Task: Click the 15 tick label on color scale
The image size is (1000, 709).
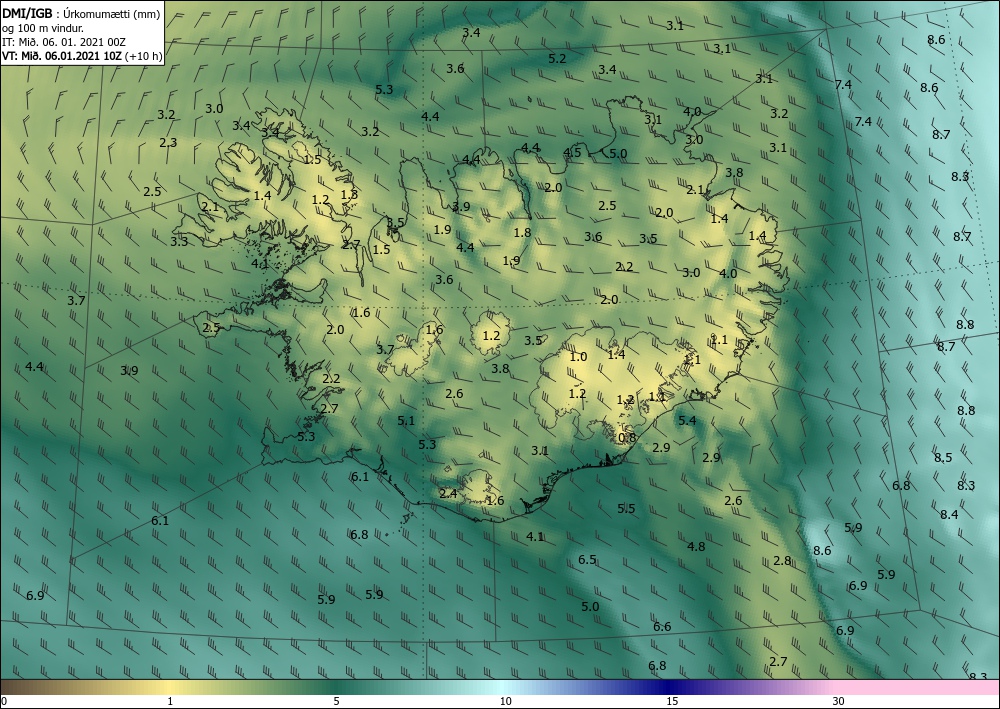Action: point(672,701)
